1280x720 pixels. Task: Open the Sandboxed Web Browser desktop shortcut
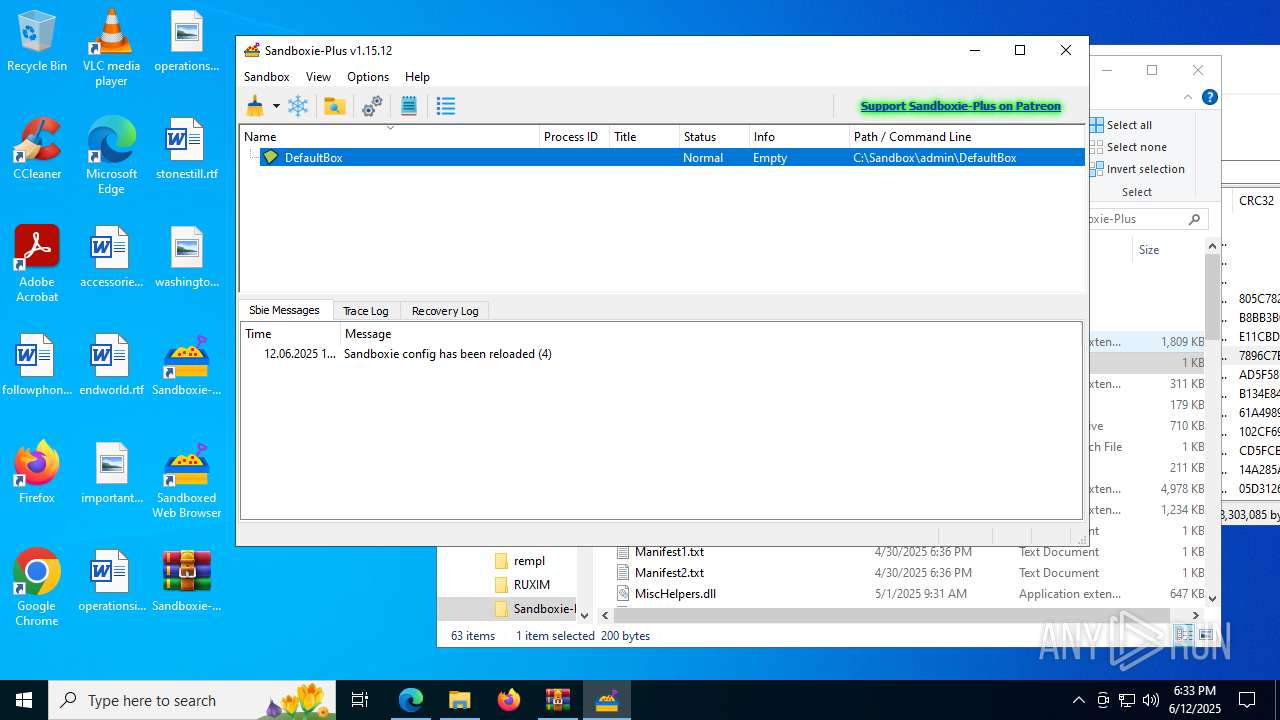[186, 480]
